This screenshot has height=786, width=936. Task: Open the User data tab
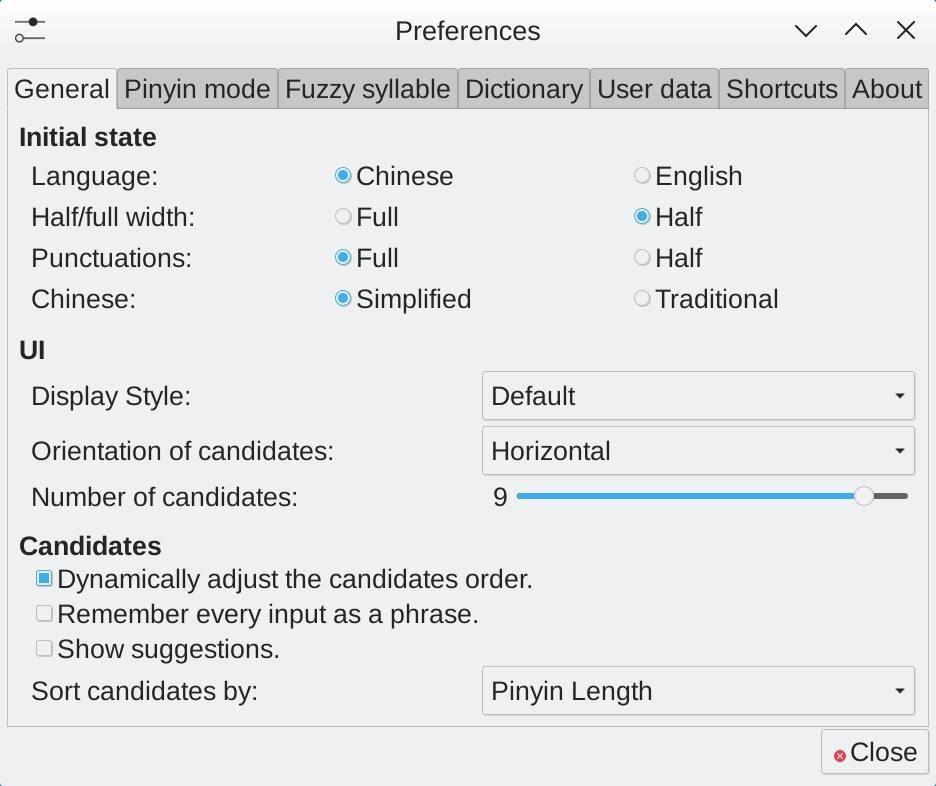(x=654, y=88)
